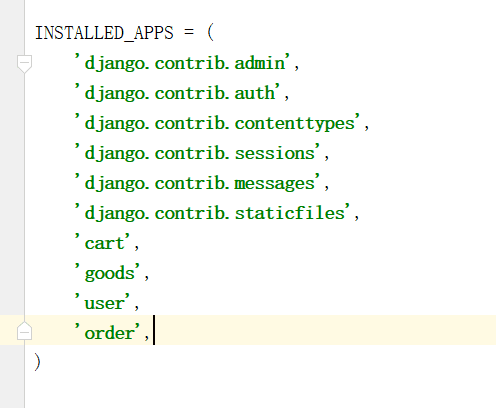This screenshot has height=408, width=496.
Task: Click the 'django.contrib.contenttypes' string
Action: pos(217,123)
